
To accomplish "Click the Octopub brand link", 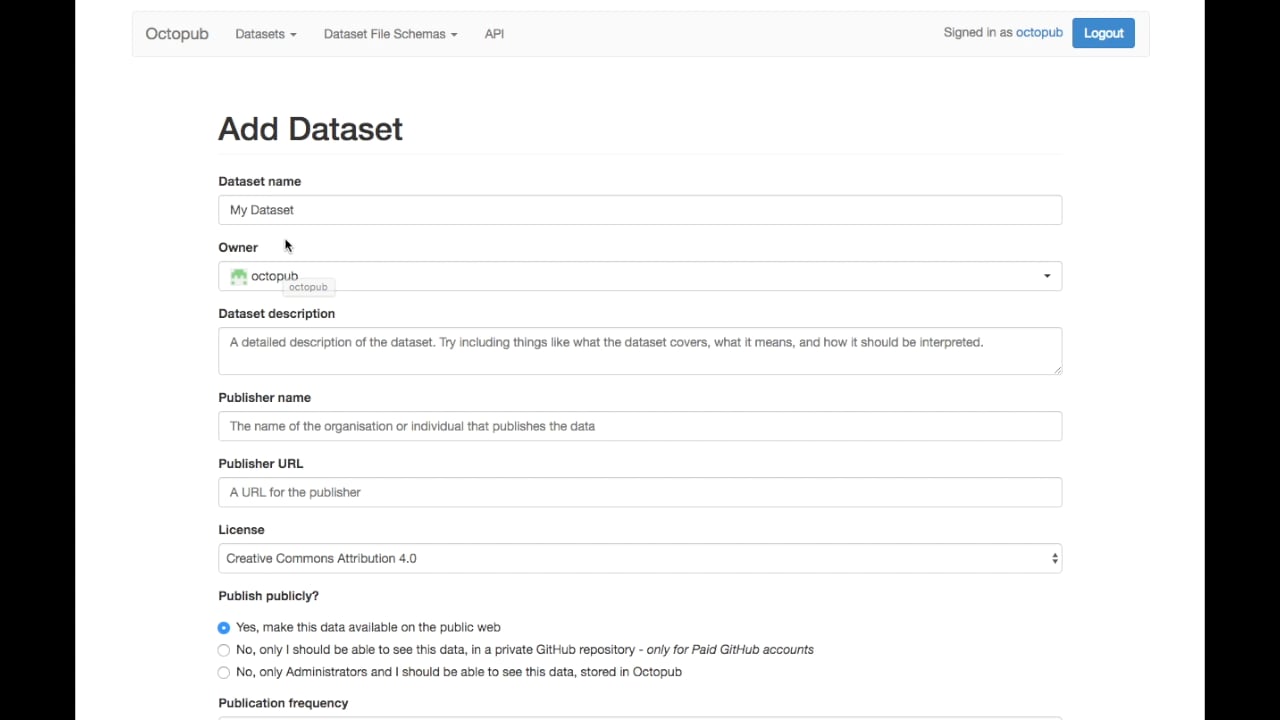I will pyautogui.click(x=177, y=34).
